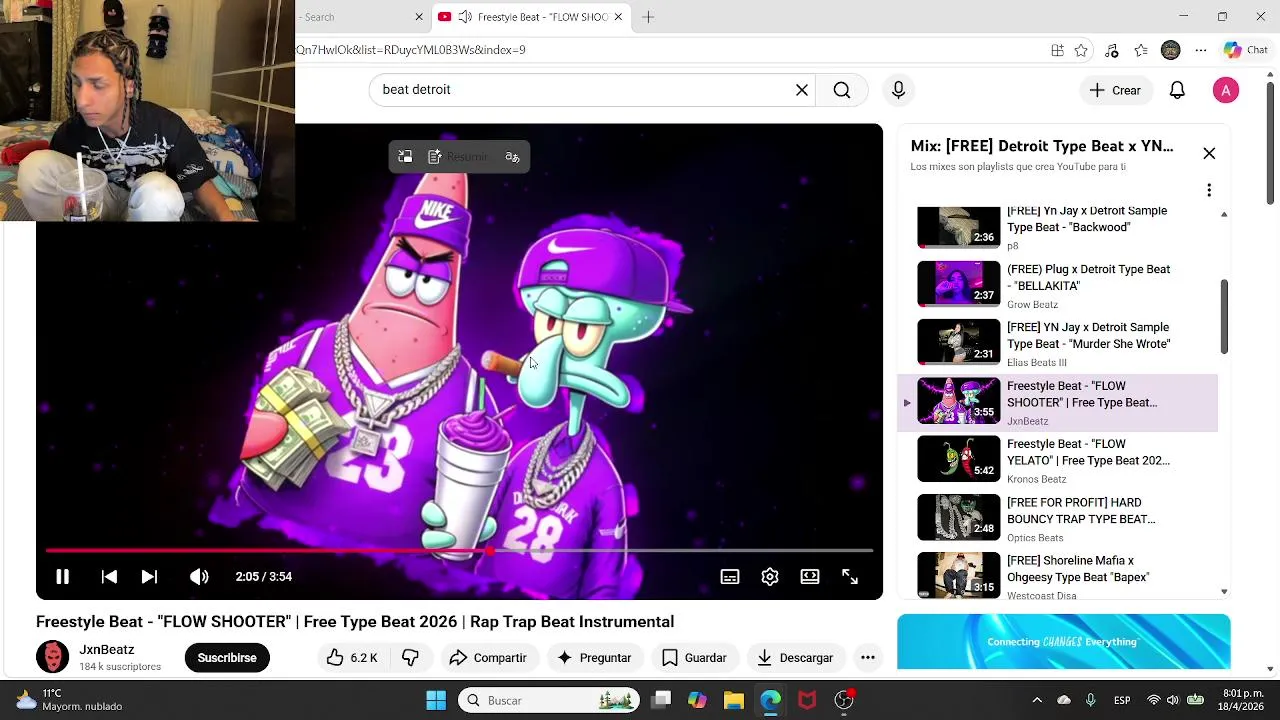The width and height of the screenshot is (1280, 720).
Task: Open the Edge favorites list icon
Action: [x=1141, y=50]
